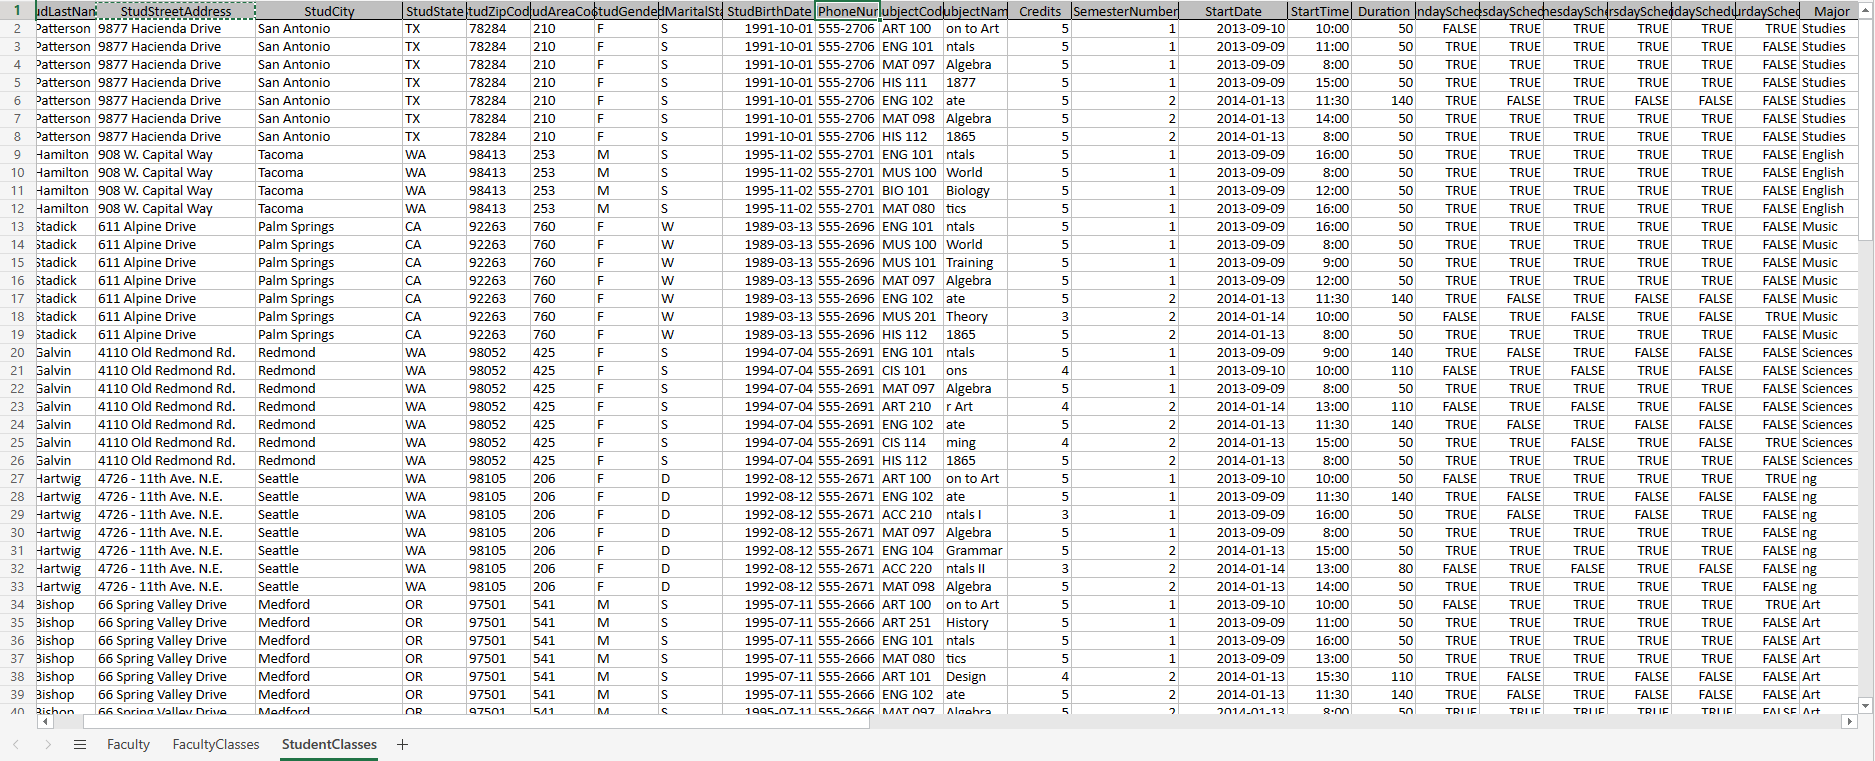
Task: Click the MUS 101 subject code cell
Action: [x=911, y=263]
